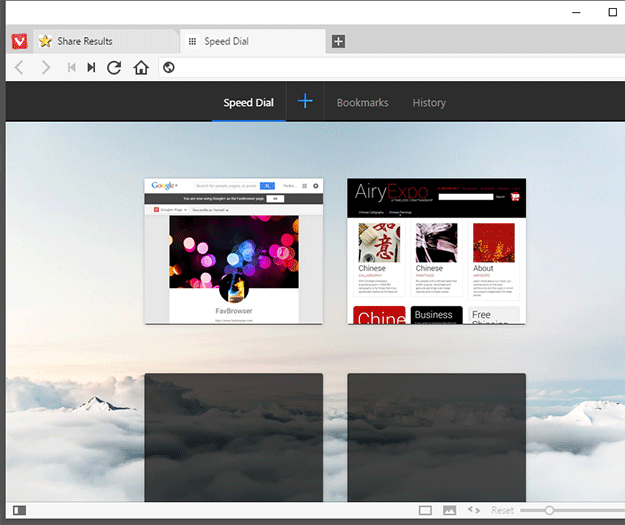Open the Vivaldi main menu icon
The image size is (625, 525).
pos(19,41)
